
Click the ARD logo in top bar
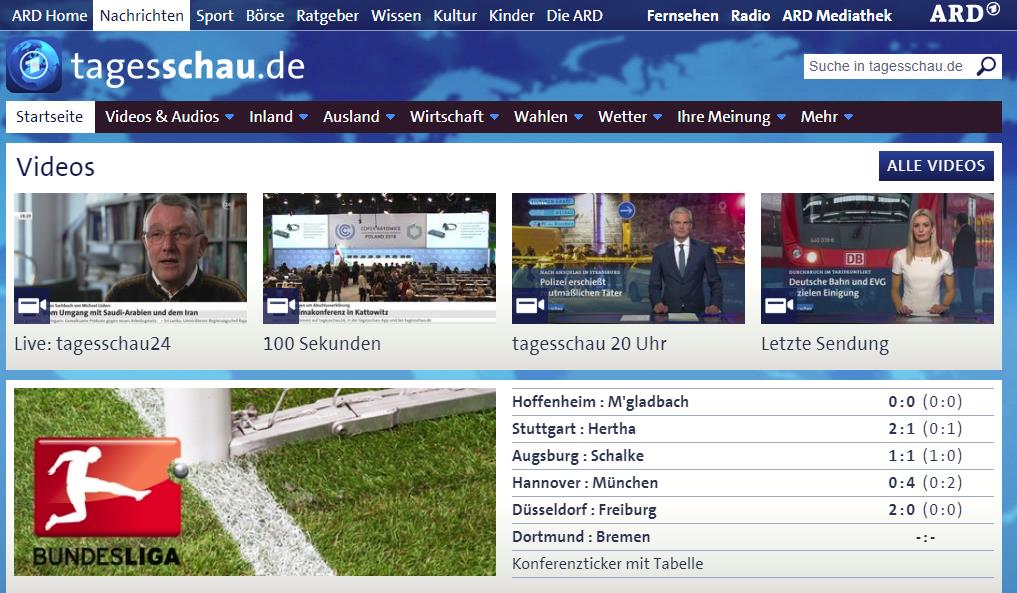pos(964,13)
